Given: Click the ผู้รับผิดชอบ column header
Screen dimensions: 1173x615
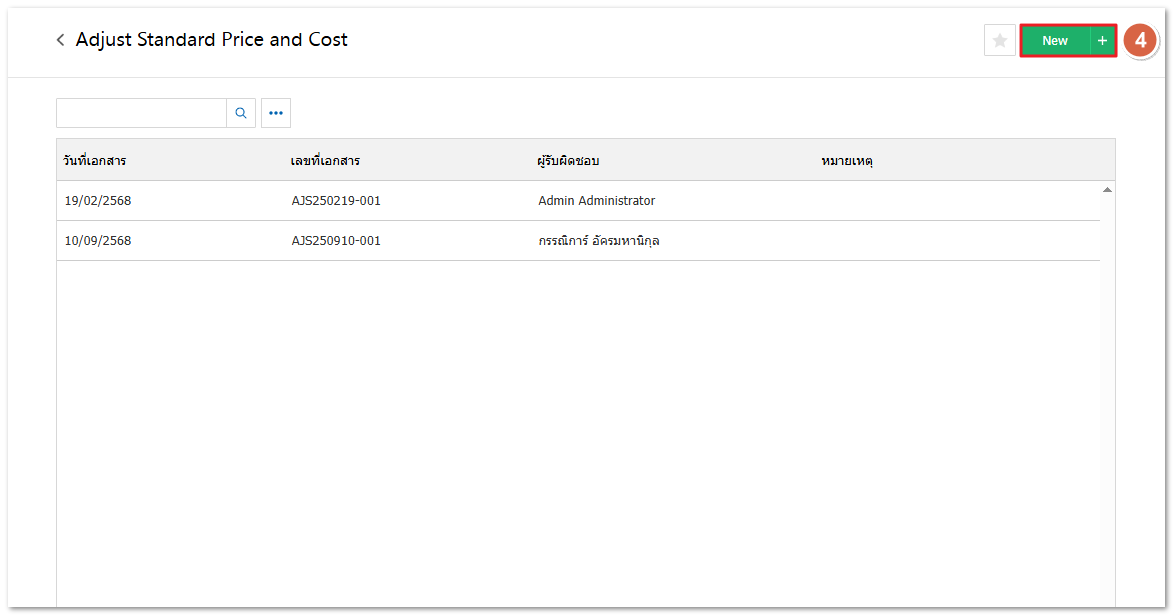Looking at the screenshot, I should pyautogui.click(x=568, y=160).
